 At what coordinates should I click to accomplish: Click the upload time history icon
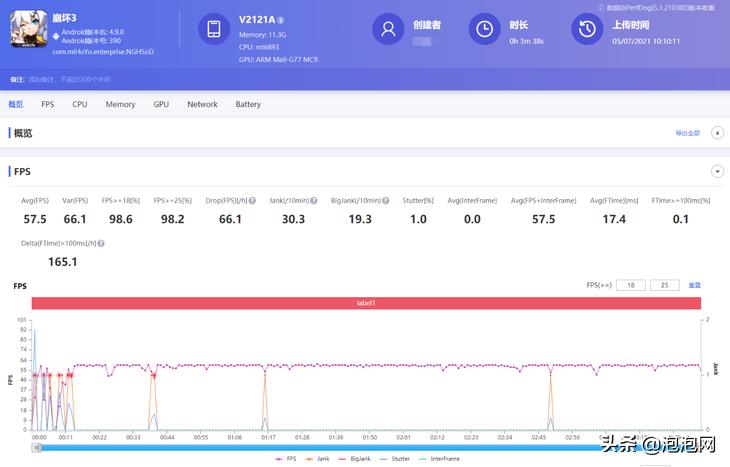(585, 30)
